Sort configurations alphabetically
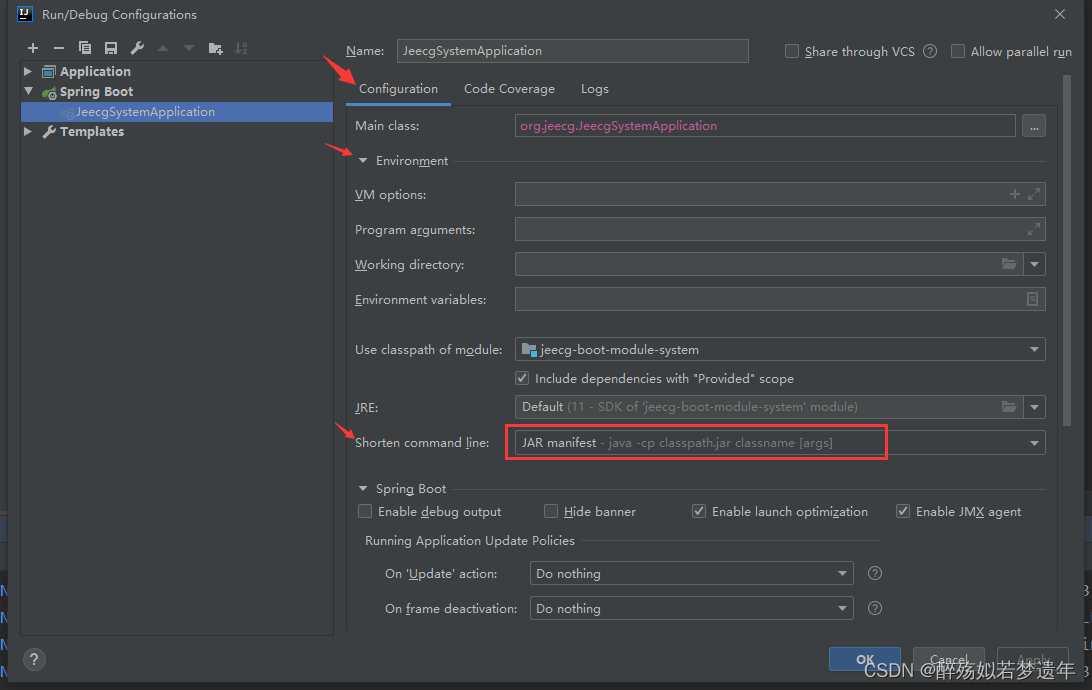Viewport: 1092px width, 690px height. point(242,47)
